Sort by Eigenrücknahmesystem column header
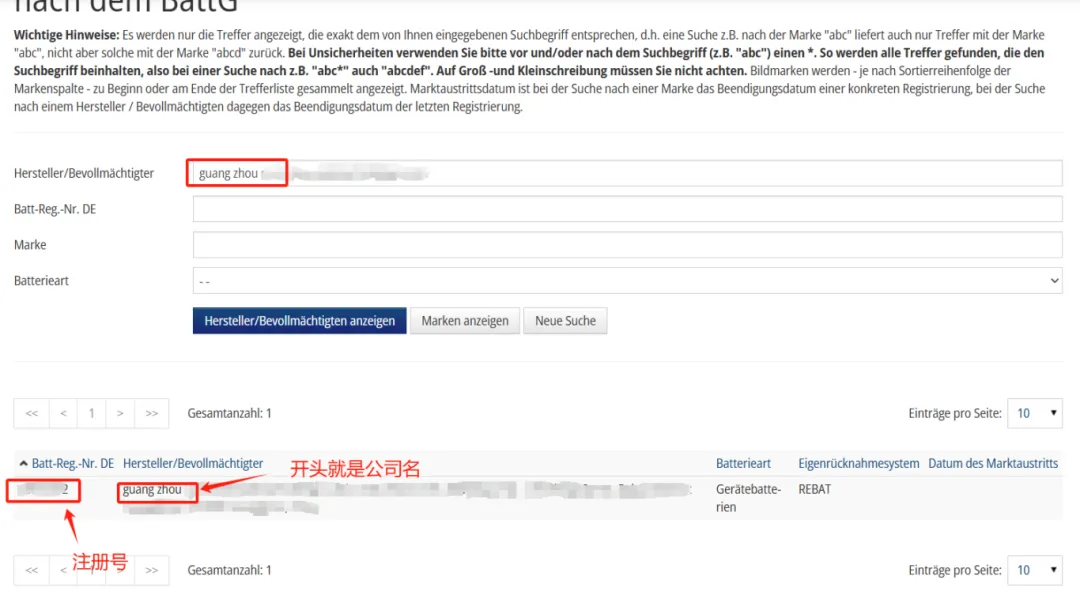 (x=858, y=463)
